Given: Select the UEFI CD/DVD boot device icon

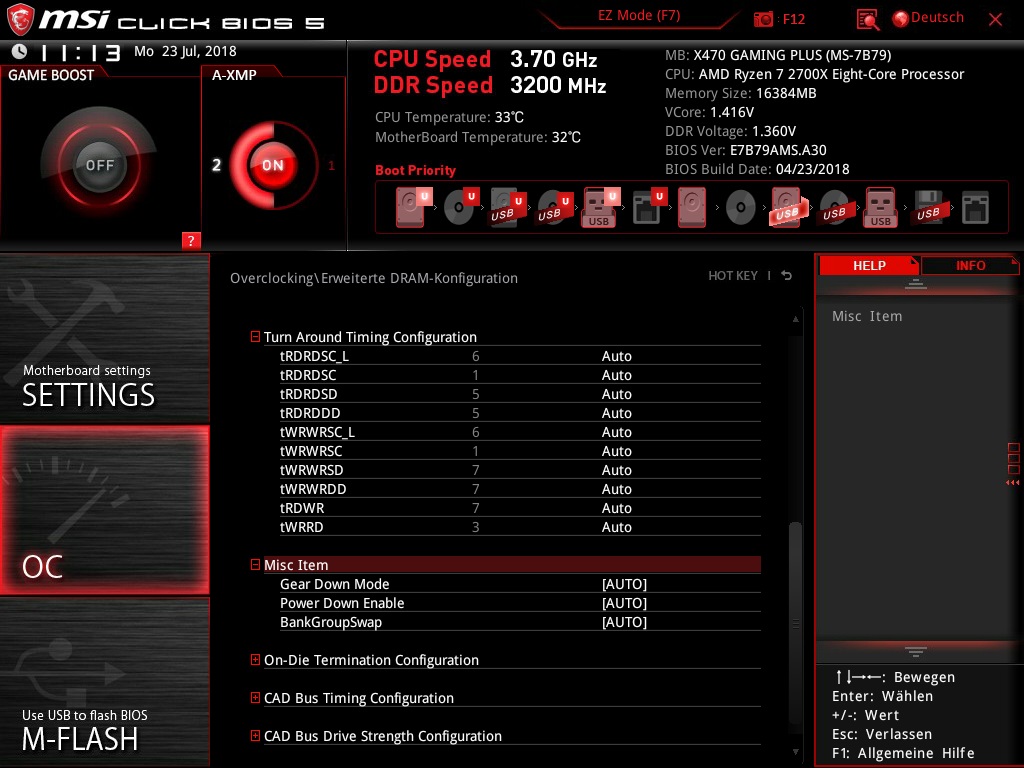Looking at the screenshot, I should click(x=460, y=207).
